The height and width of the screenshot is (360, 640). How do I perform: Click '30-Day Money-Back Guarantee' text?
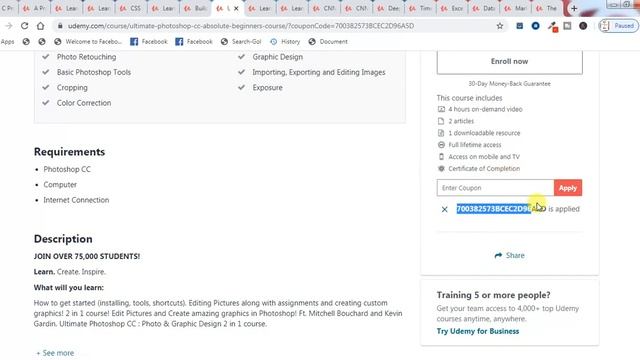click(x=509, y=84)
